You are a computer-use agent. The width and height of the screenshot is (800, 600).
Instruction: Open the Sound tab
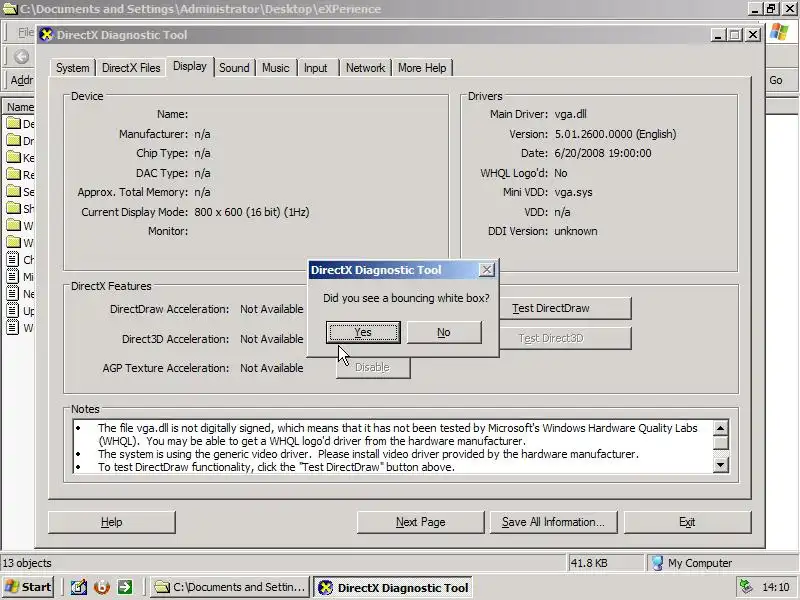point(234,68)
